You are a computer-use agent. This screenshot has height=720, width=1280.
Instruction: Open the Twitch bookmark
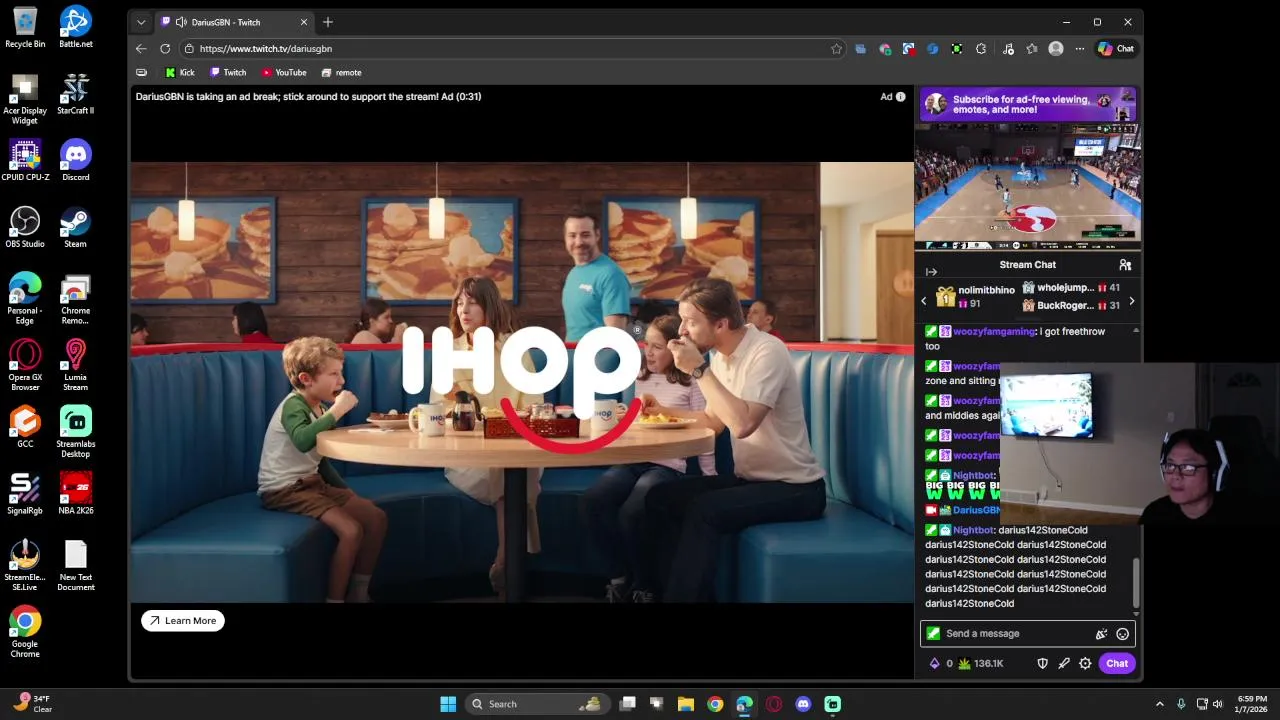pos(228,72)
